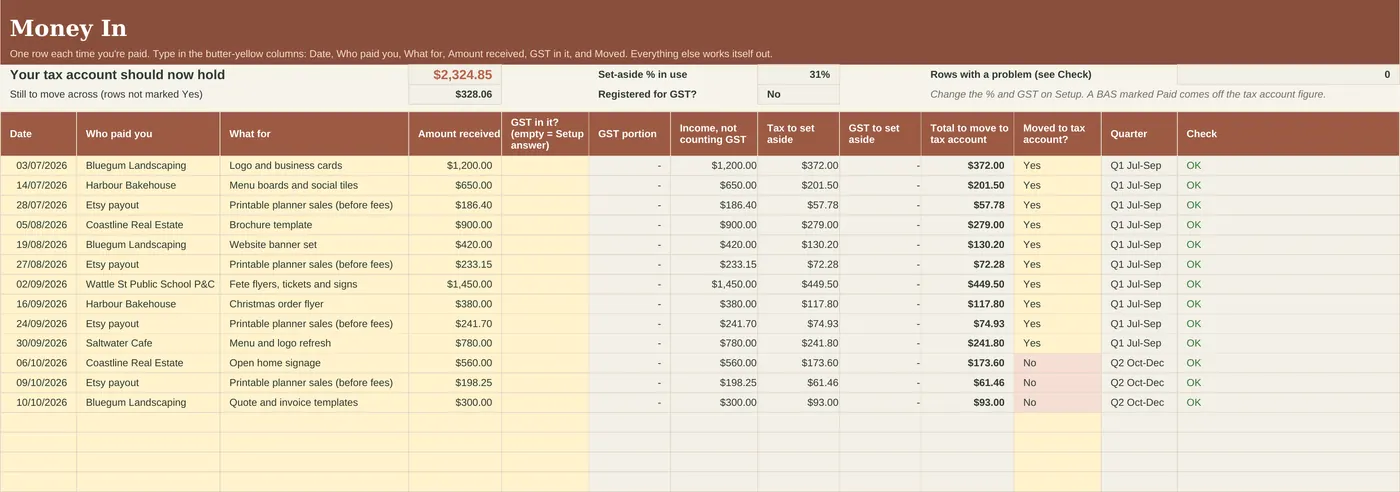Select the $449.50 tax to set aside cell
This screenshot has height=492, width=1400.
pos(798,285)
